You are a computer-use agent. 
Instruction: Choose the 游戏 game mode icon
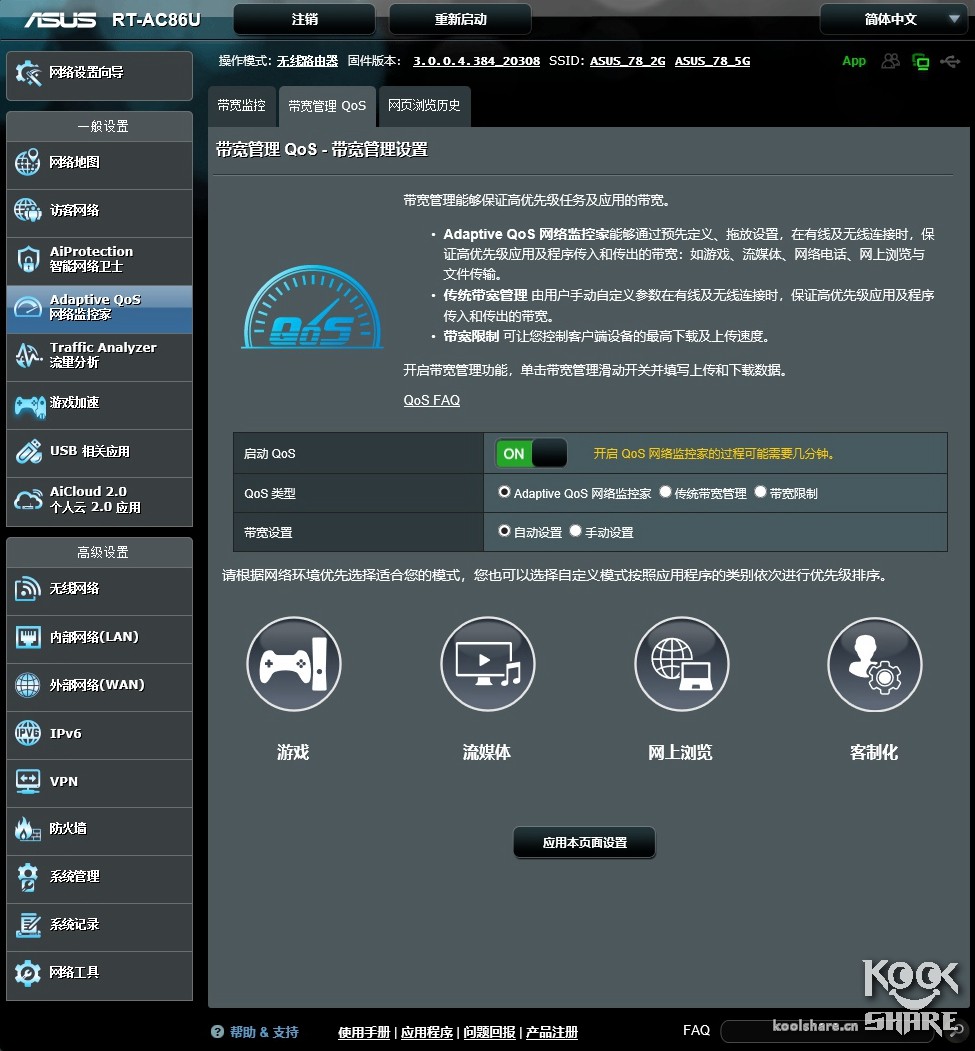(294, 664)
